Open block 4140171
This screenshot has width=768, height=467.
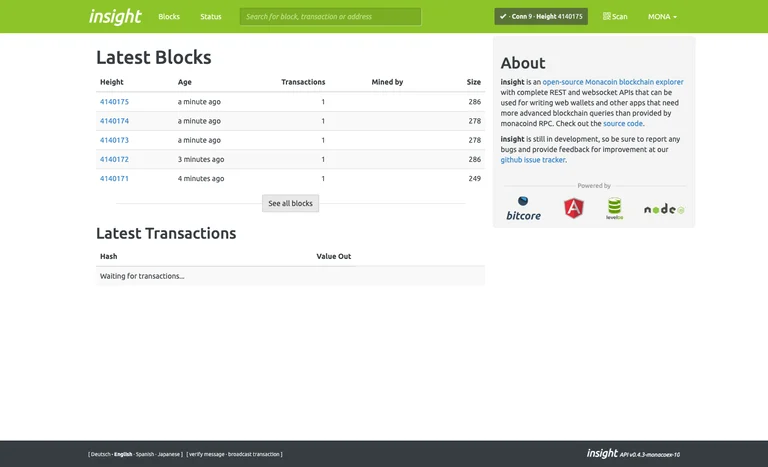[x=114, y=178]
